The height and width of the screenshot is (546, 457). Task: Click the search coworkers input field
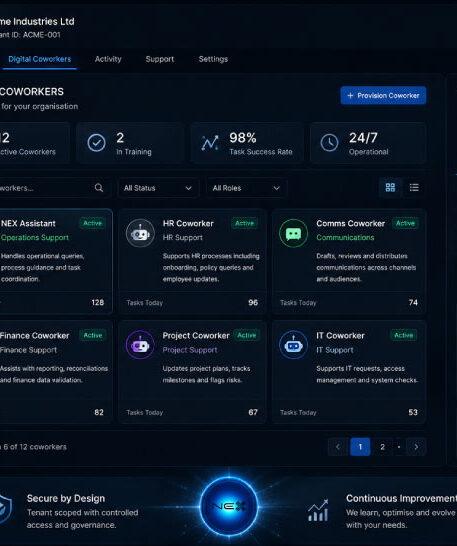tap(55, 188)
